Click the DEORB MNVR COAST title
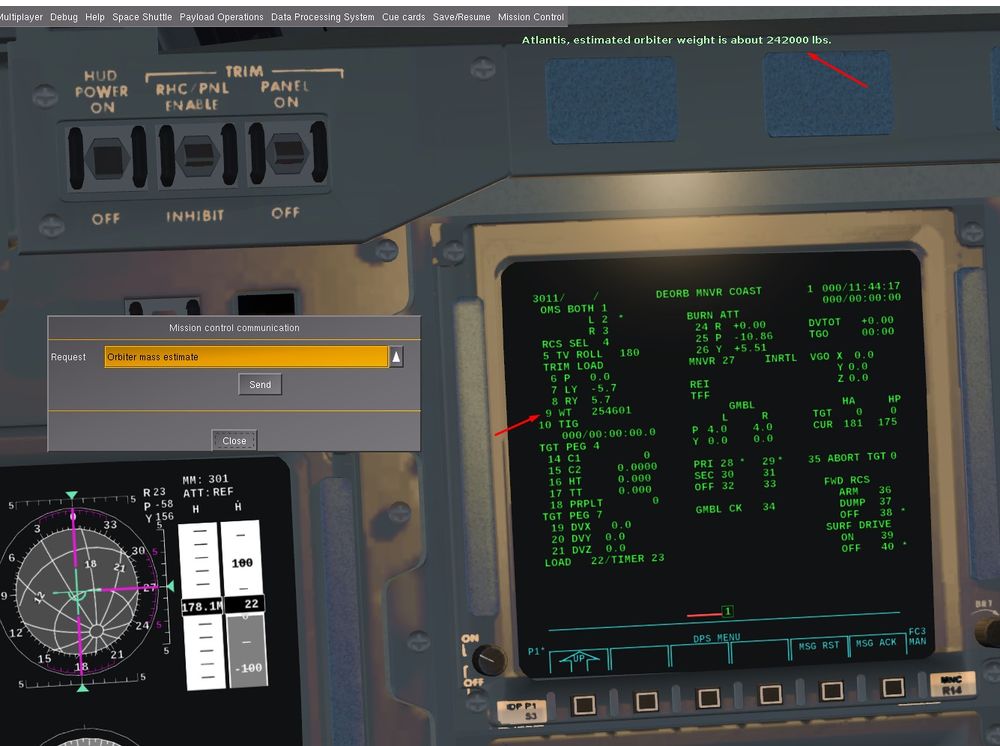Image resolution: width=1000 pixels, height=746 pixels. (709, 292)
